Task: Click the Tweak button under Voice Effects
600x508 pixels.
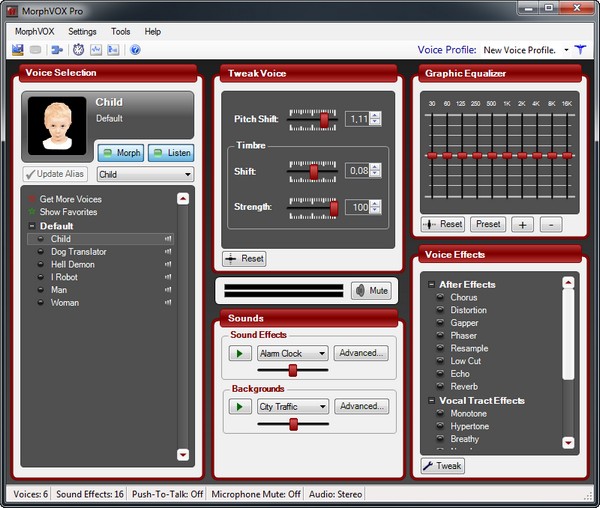Action: coord(442,466)
